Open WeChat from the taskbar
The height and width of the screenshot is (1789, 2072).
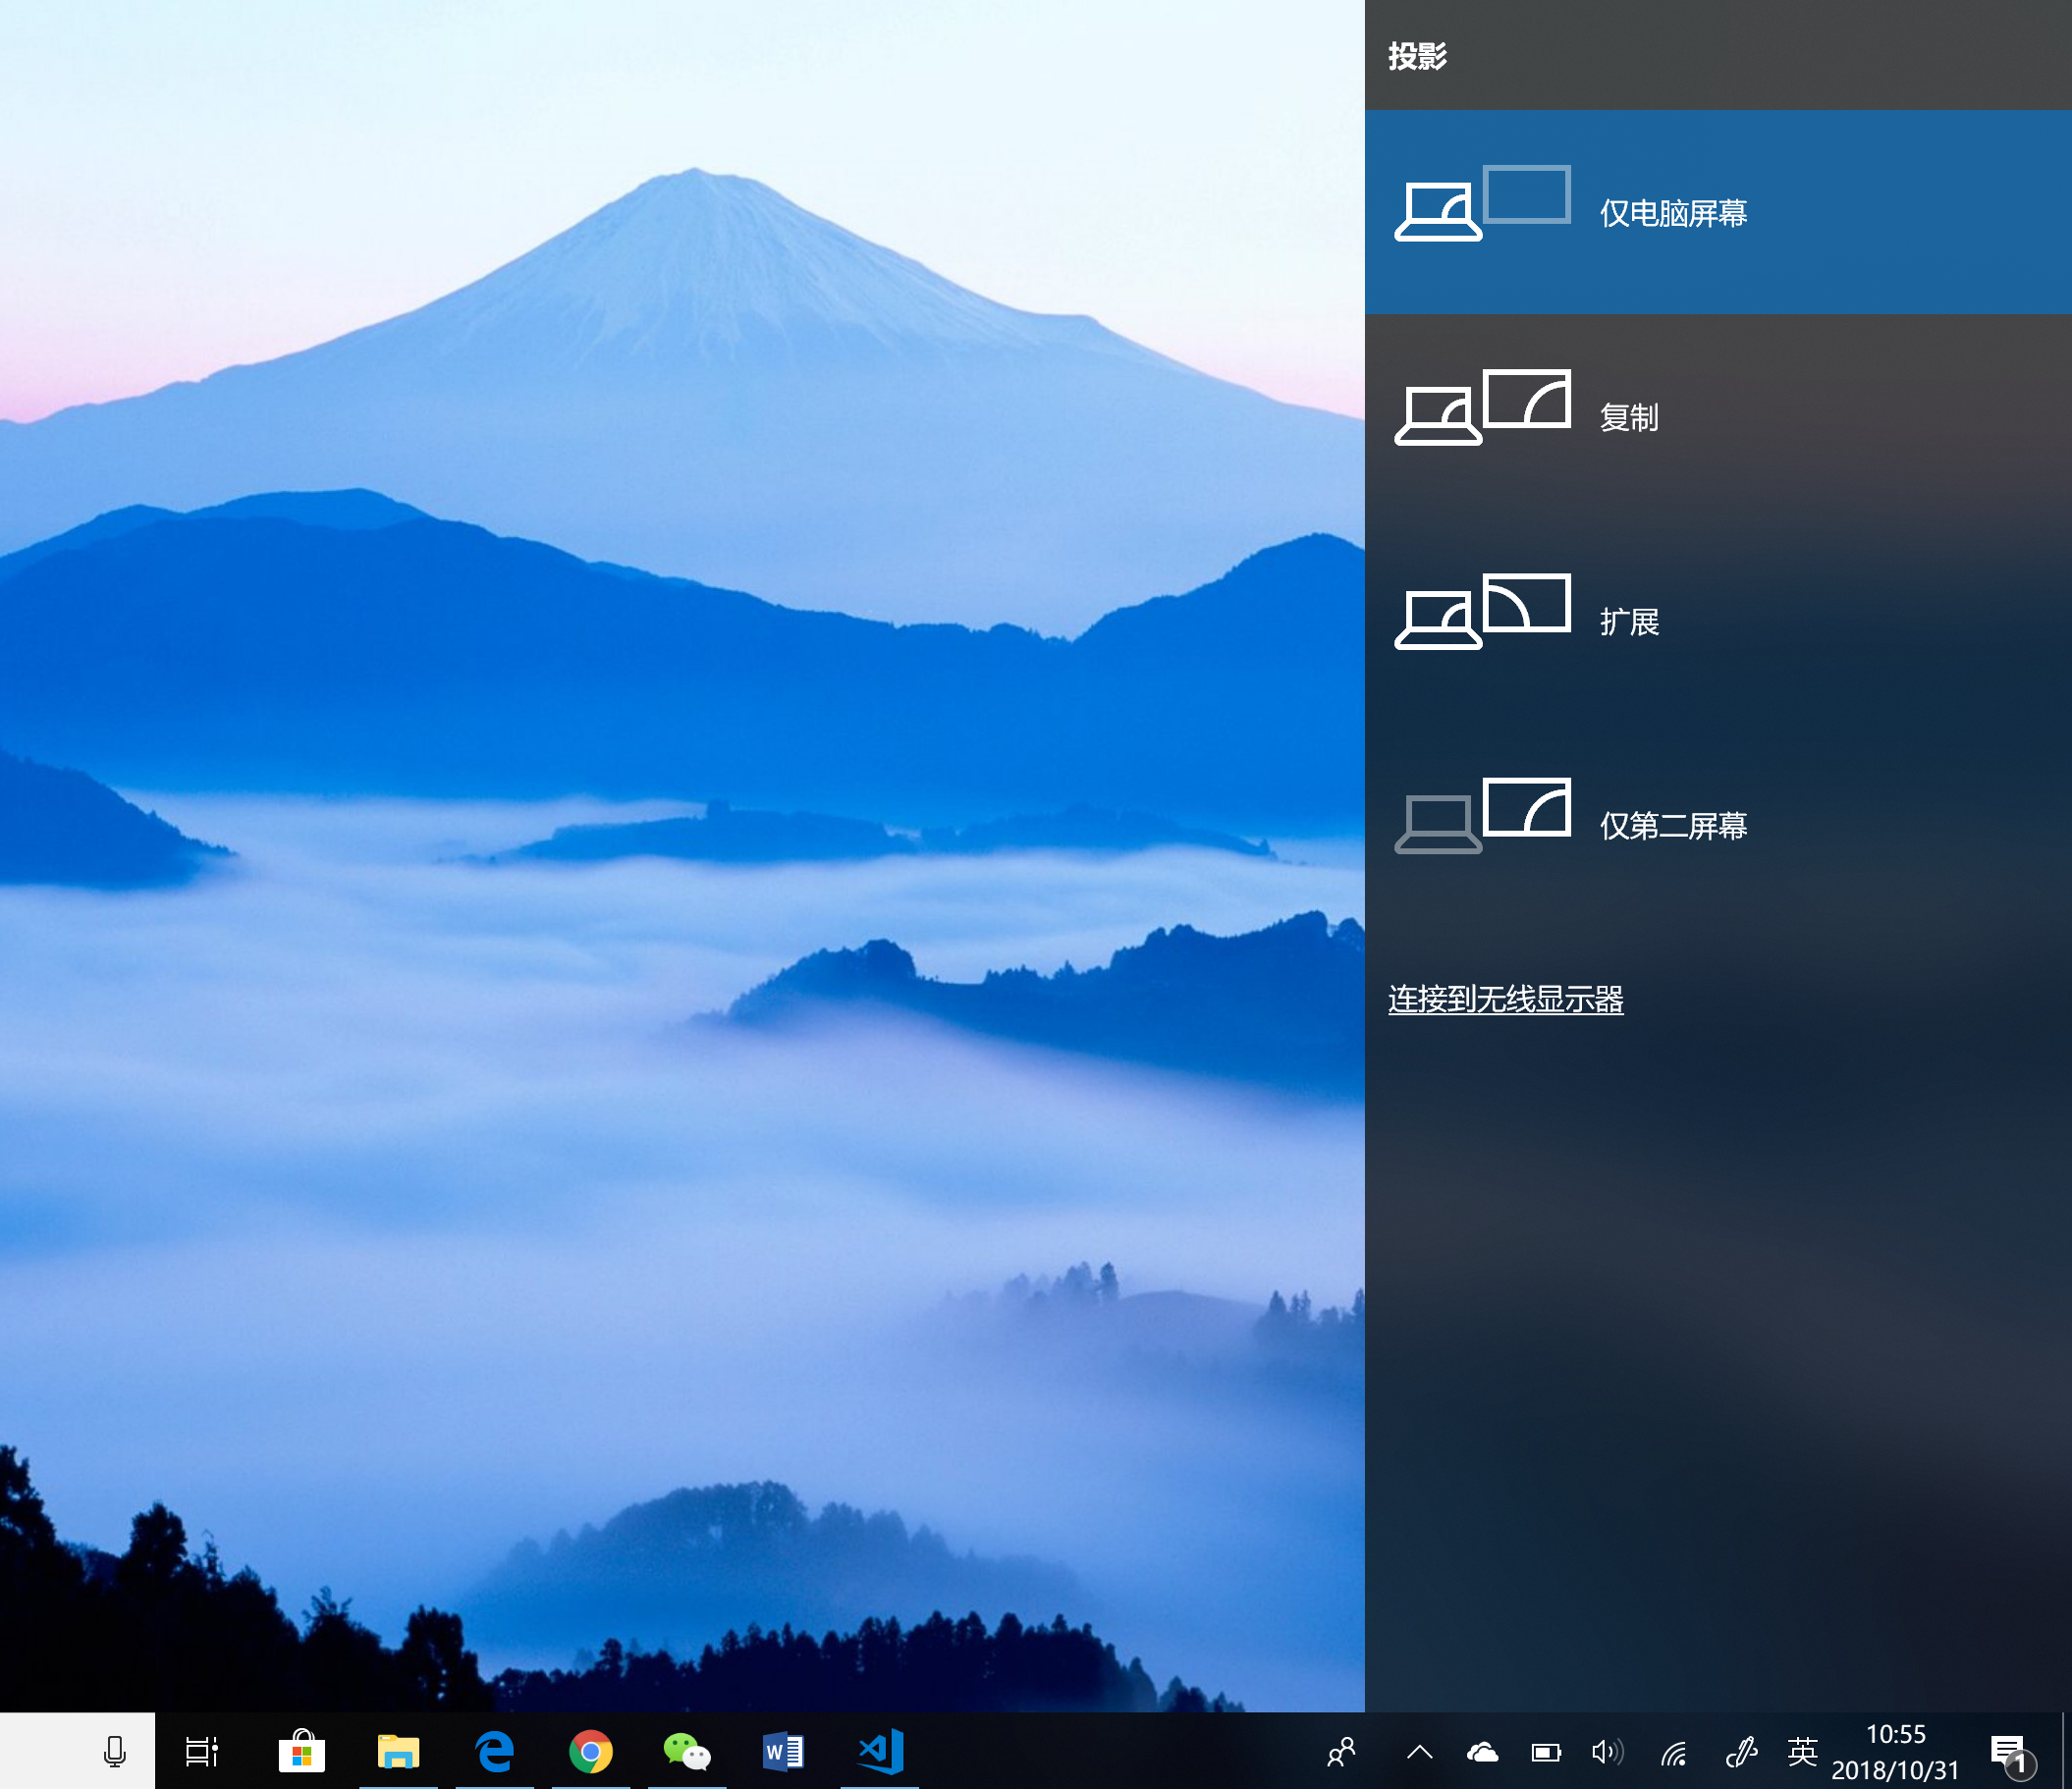coord(687,1751)
